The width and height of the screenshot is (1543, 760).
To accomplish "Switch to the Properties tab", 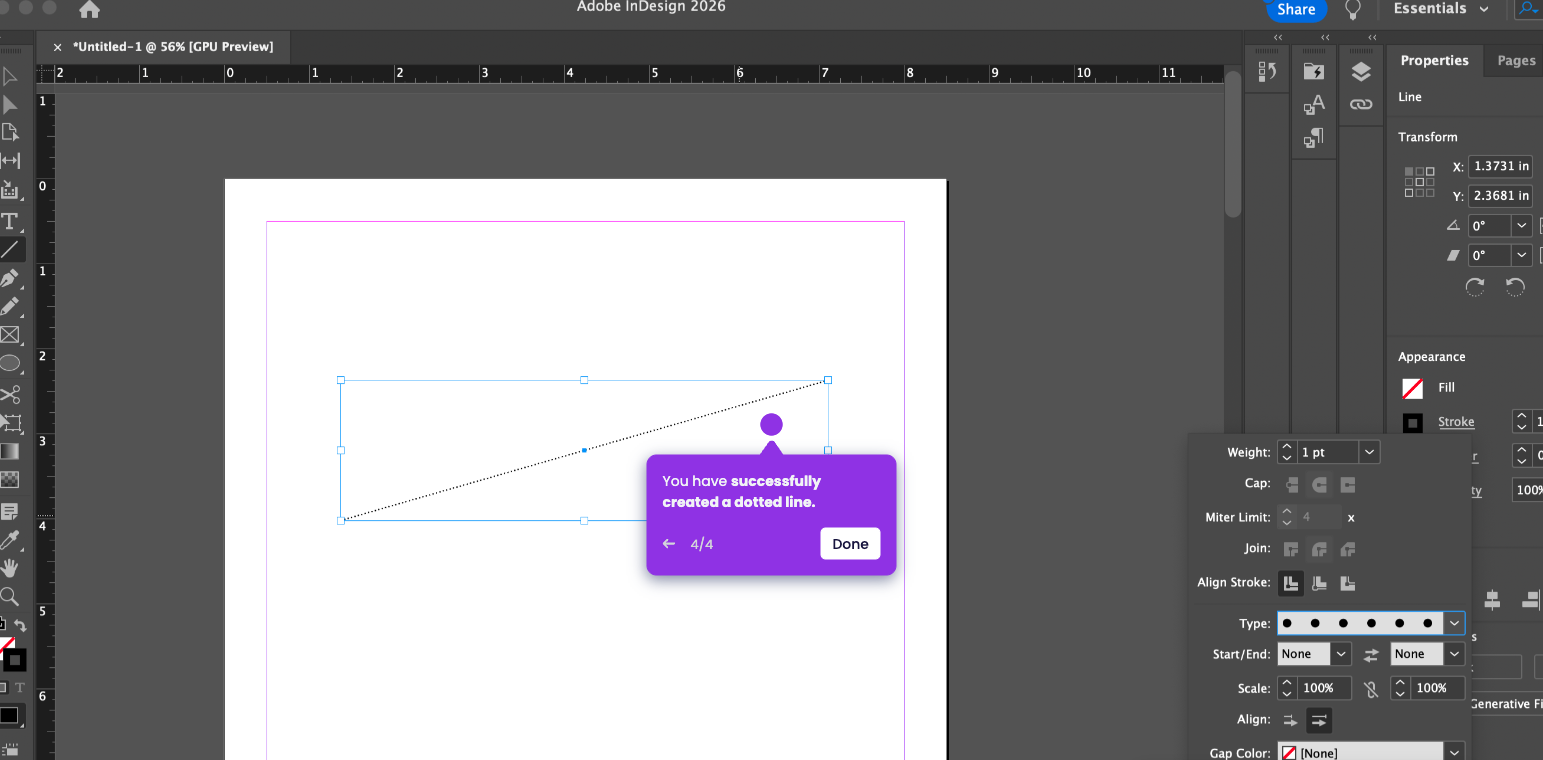I will point(1434,60).
